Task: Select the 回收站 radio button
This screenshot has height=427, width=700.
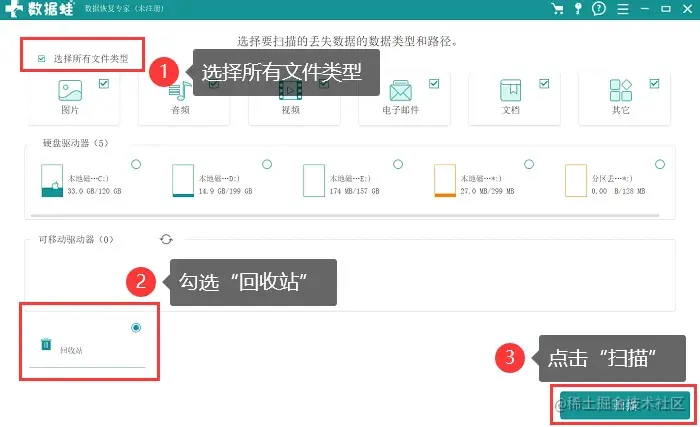Action: tap(136, 328)
